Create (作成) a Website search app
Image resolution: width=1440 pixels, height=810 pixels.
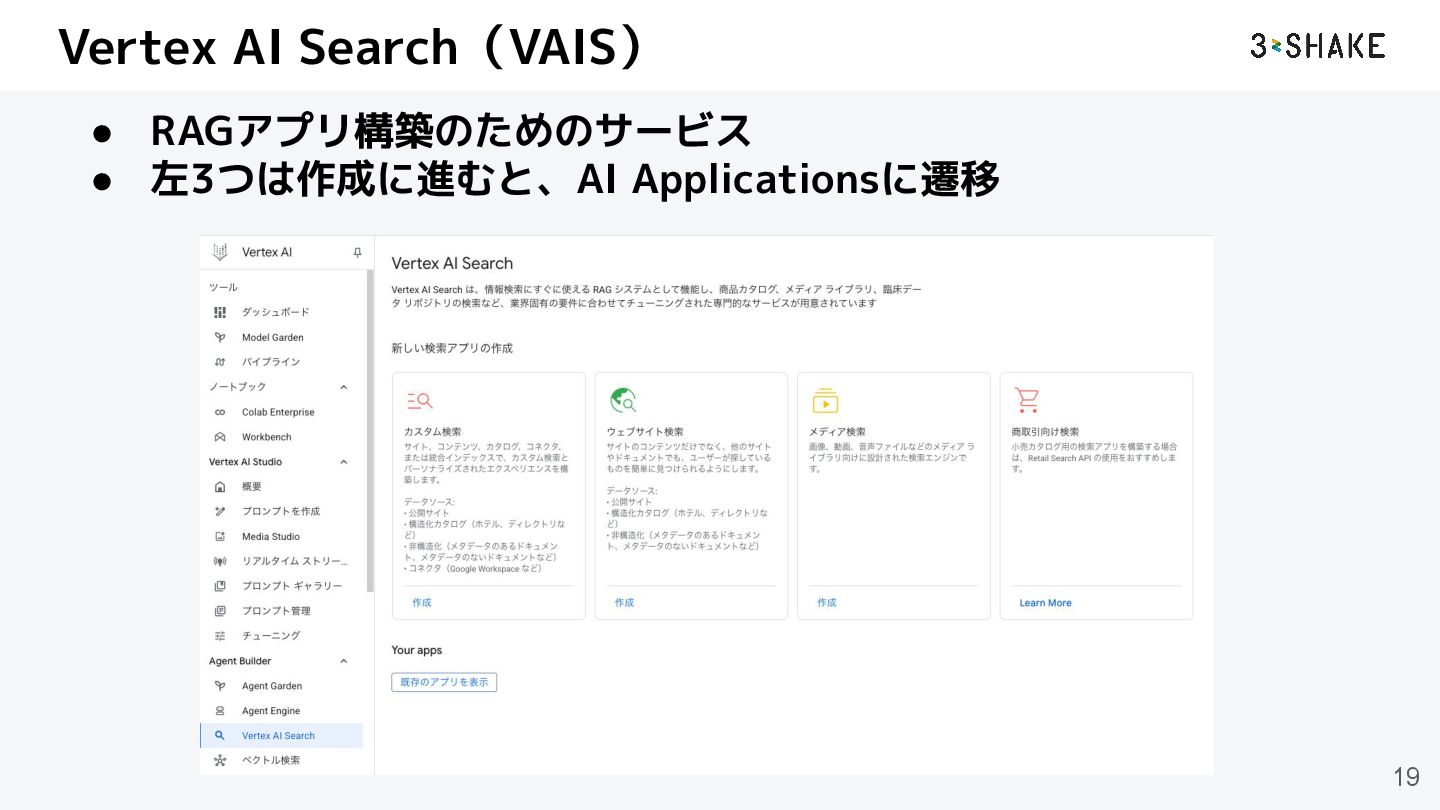[x=624, y=603]
